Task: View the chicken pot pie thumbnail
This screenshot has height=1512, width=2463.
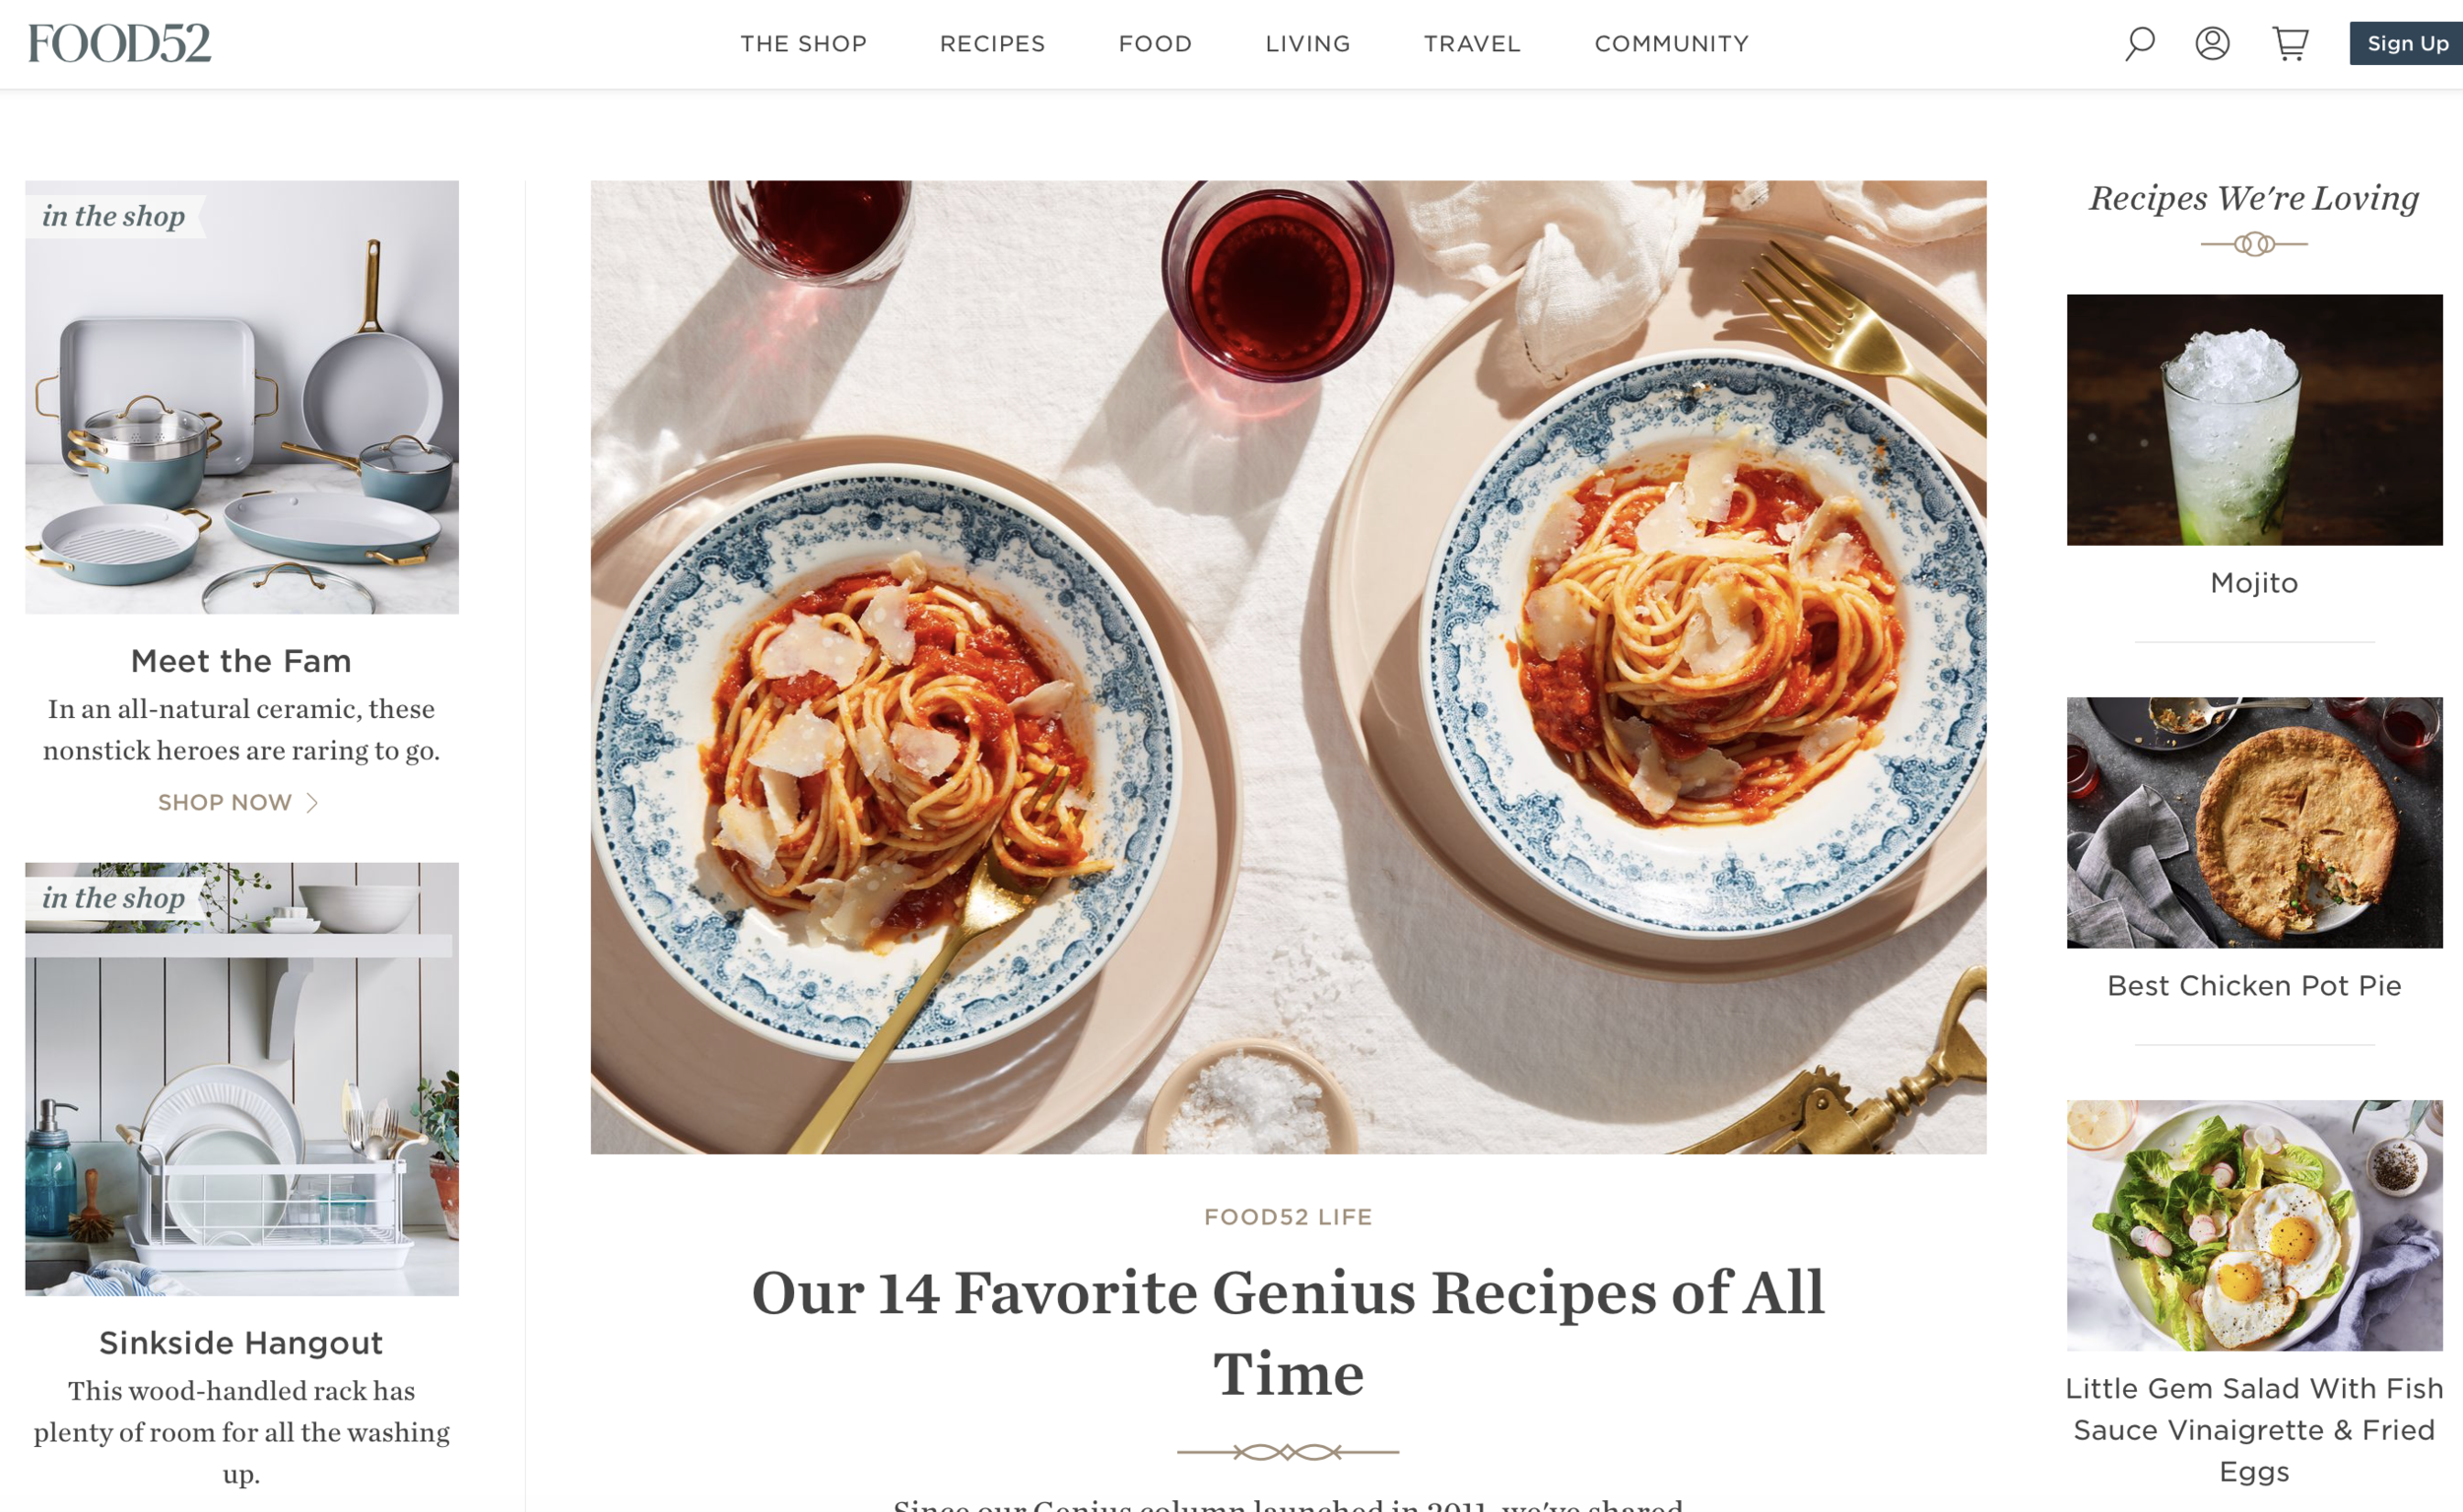Action: [x=2254, y=823]
